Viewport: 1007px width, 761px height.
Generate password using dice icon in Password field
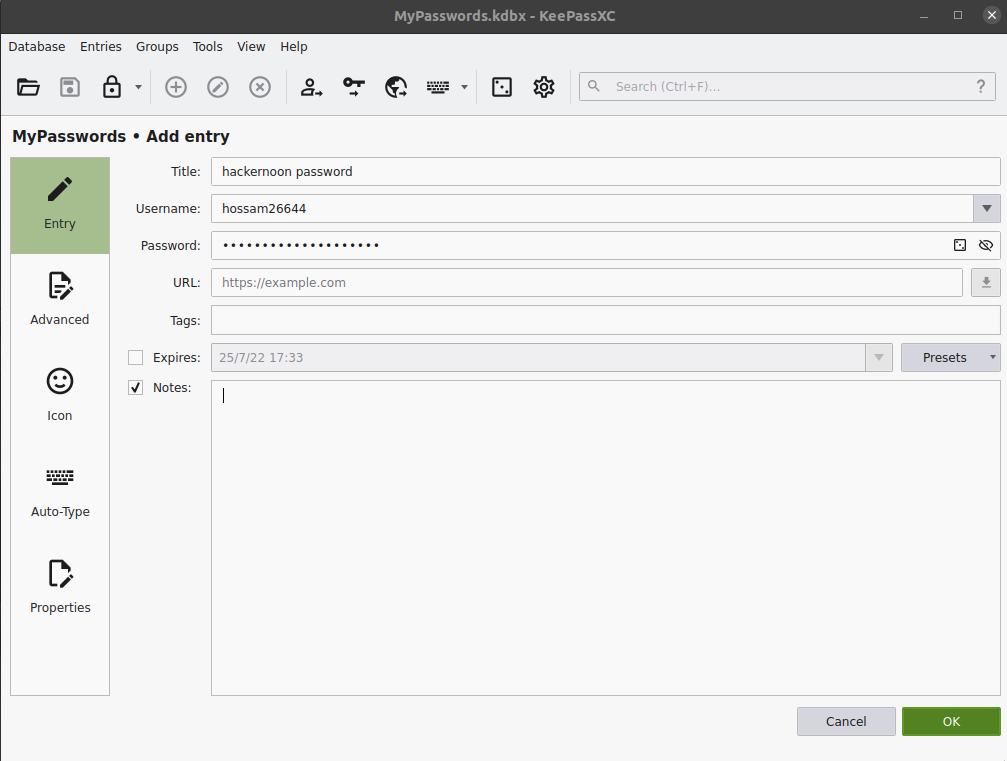click(960, 245)
